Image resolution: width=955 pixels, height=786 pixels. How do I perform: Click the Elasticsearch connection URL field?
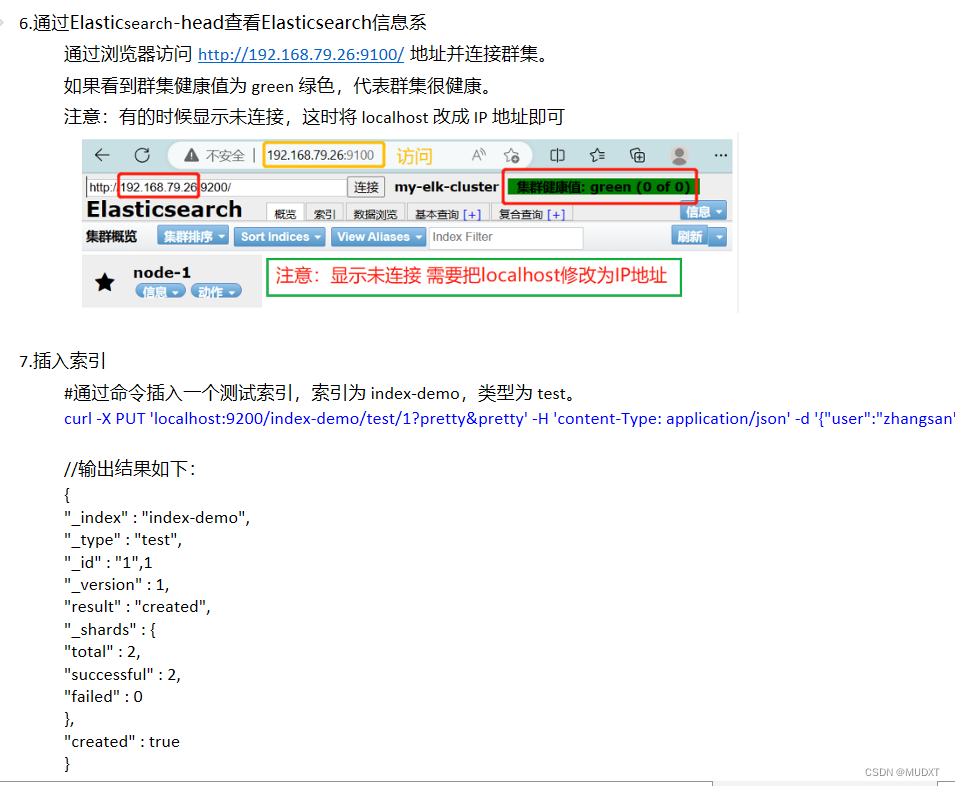click(216, 187)
